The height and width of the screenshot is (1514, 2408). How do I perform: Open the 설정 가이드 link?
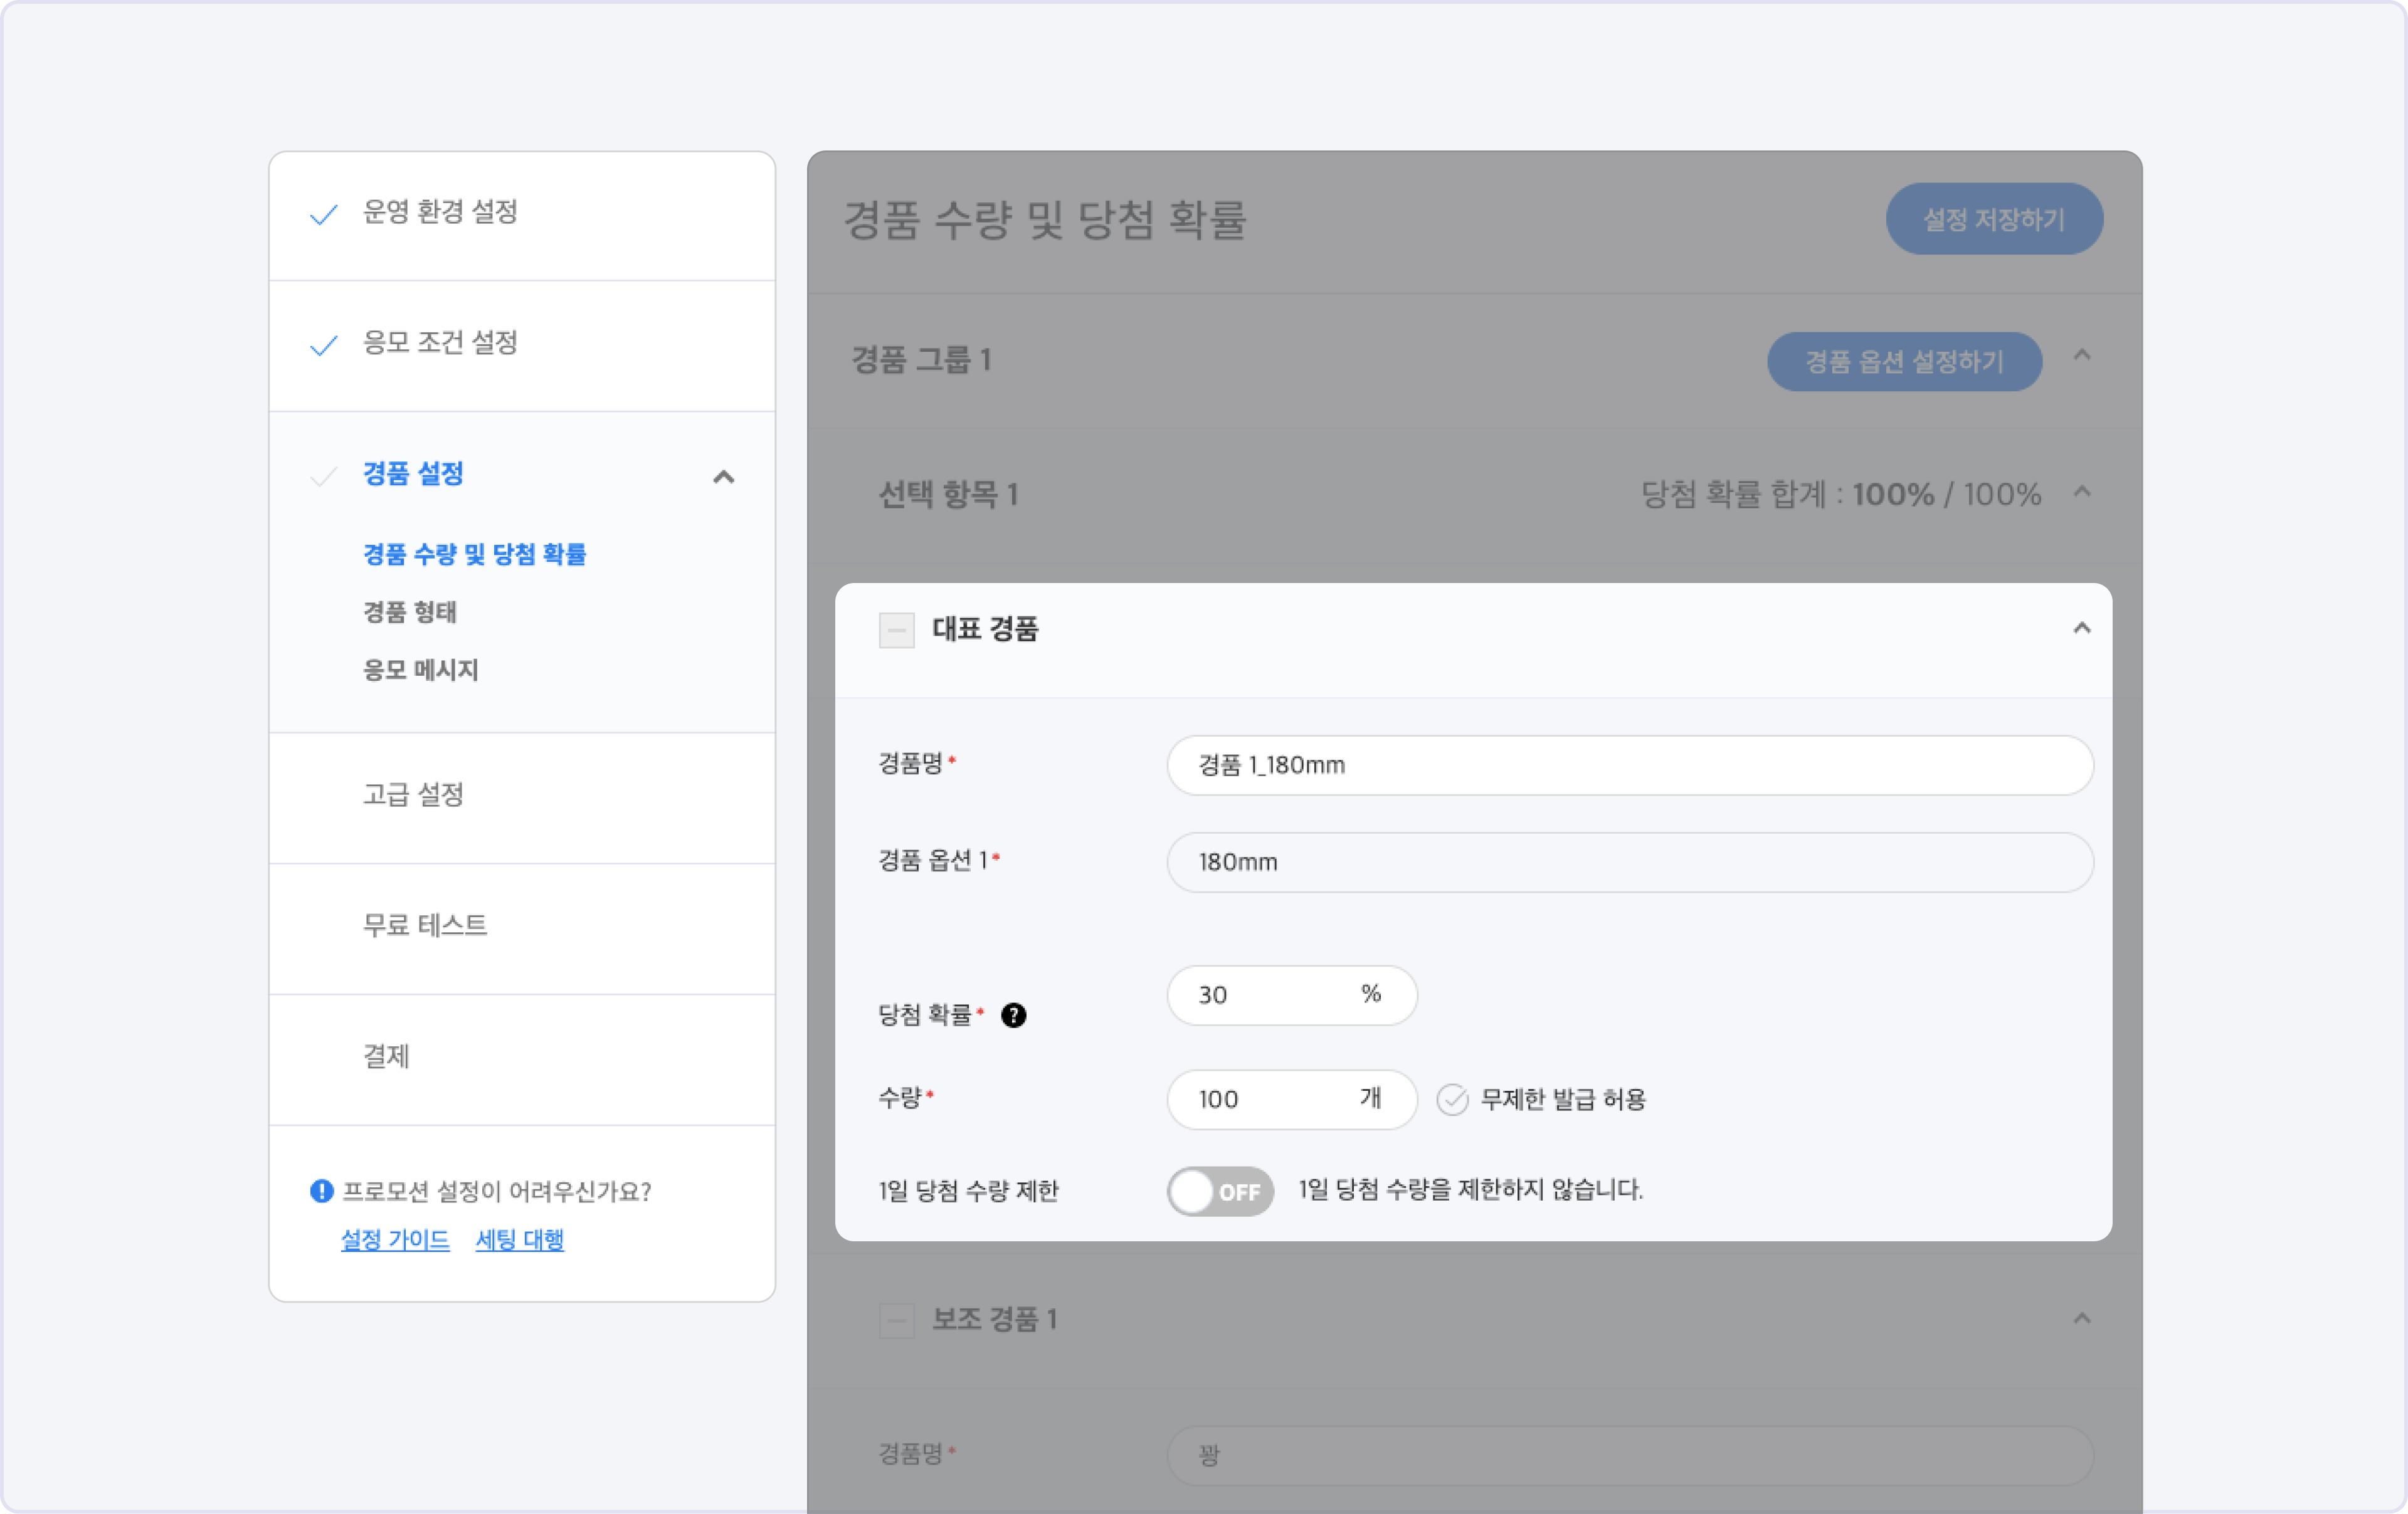395,1240
